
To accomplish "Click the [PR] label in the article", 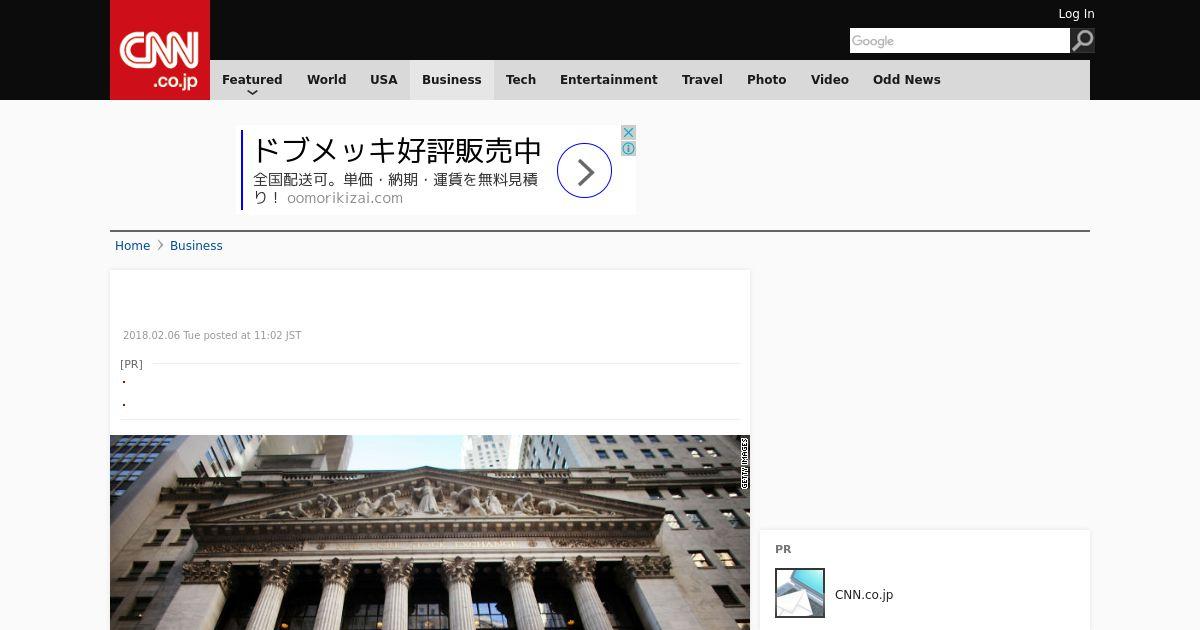I will (x=131, y=364).
